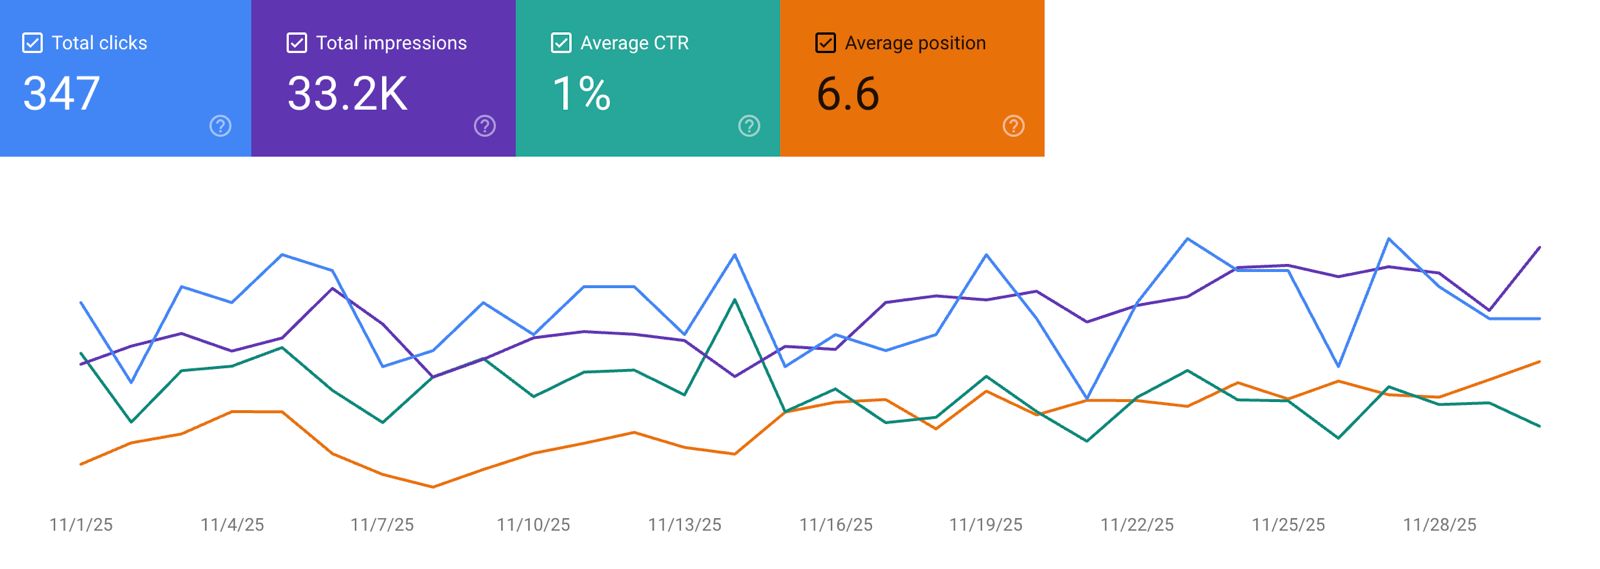This screenshot has width=1600, height=569.
Task: Click the 11/19/25 date axis label
Action: pos(986,525)
